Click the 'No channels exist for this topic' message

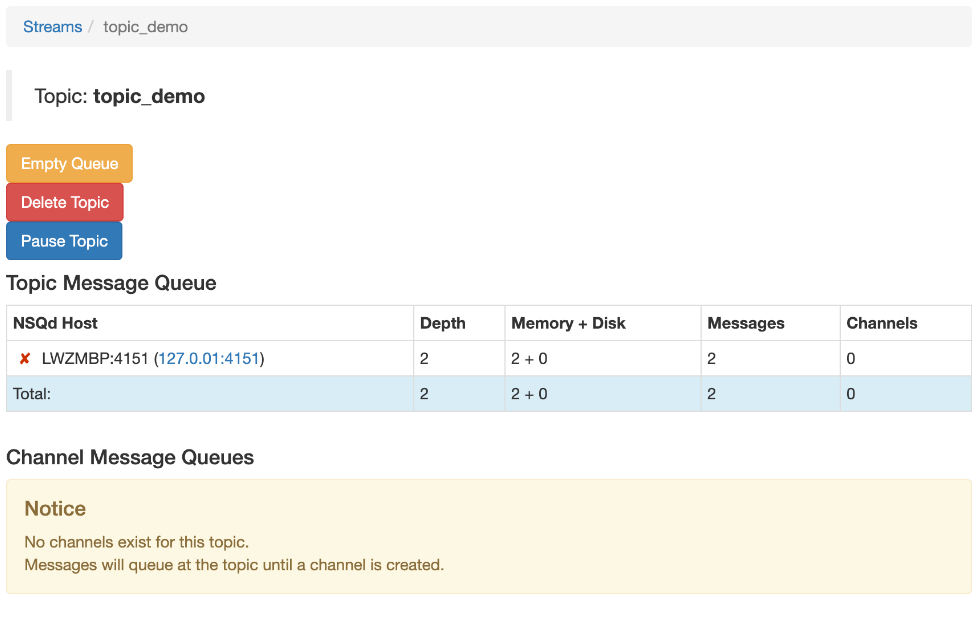click(136, 543)
